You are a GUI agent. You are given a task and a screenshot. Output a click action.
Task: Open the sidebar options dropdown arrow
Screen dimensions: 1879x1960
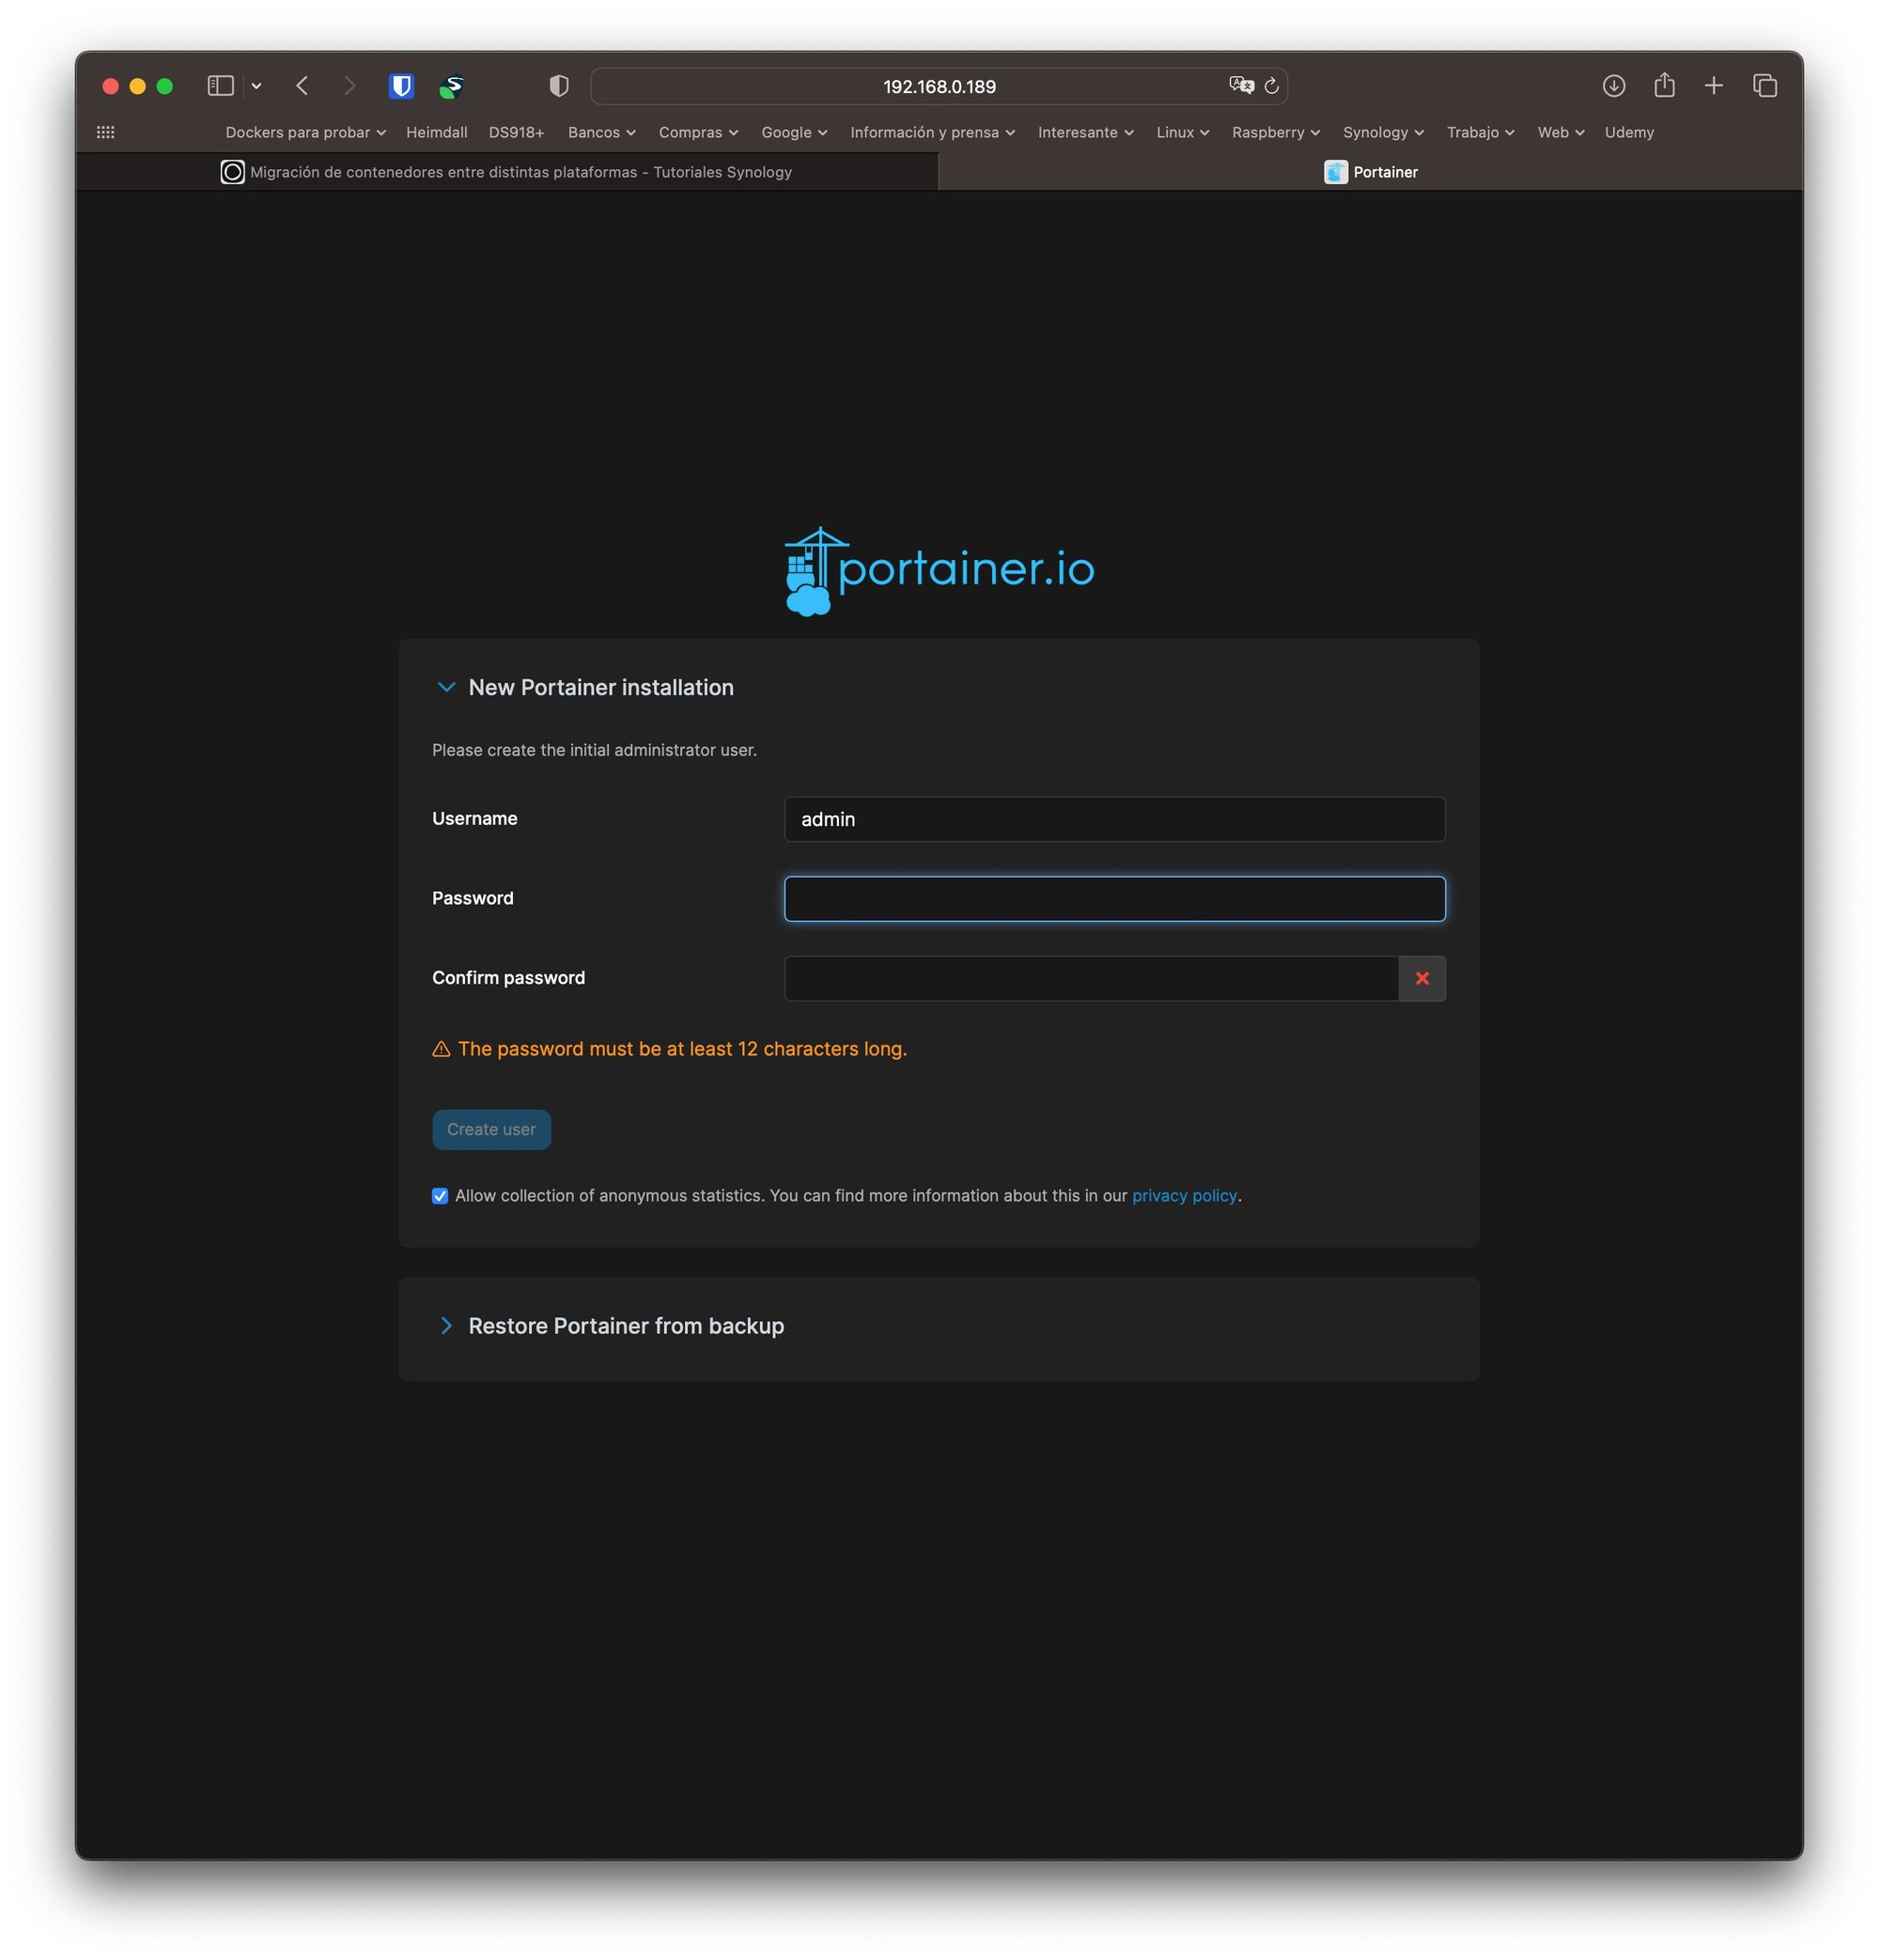(257, 86)
